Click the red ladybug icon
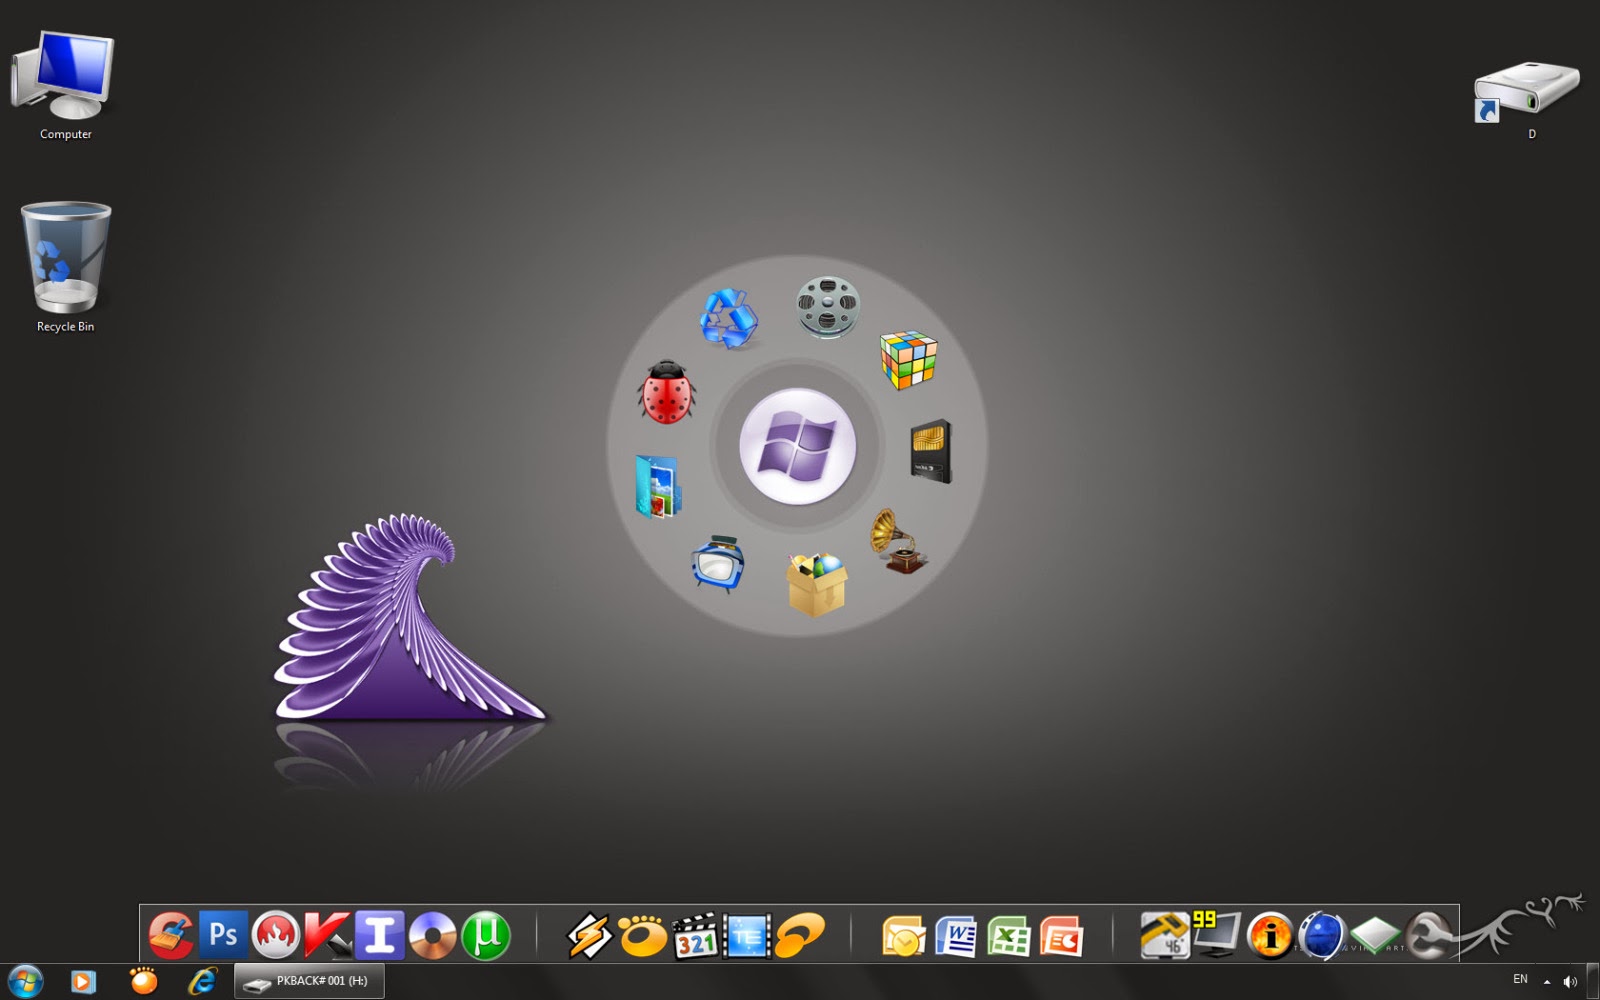The height and width of the screenshot is (1000, 1600). tap(666, 392)
